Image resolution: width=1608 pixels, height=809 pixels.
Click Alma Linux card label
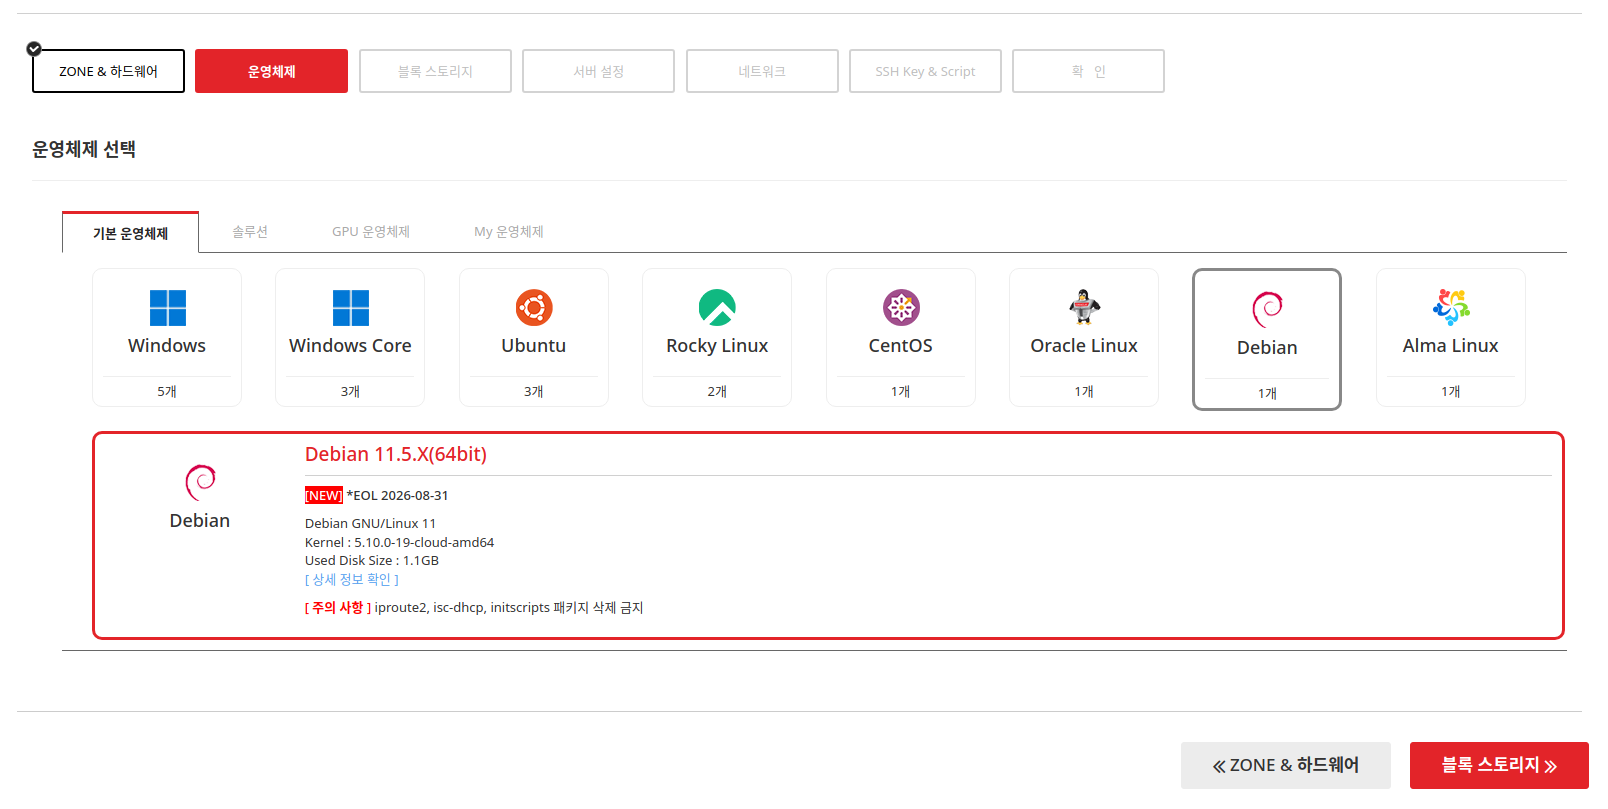[x=1451, y=345]
